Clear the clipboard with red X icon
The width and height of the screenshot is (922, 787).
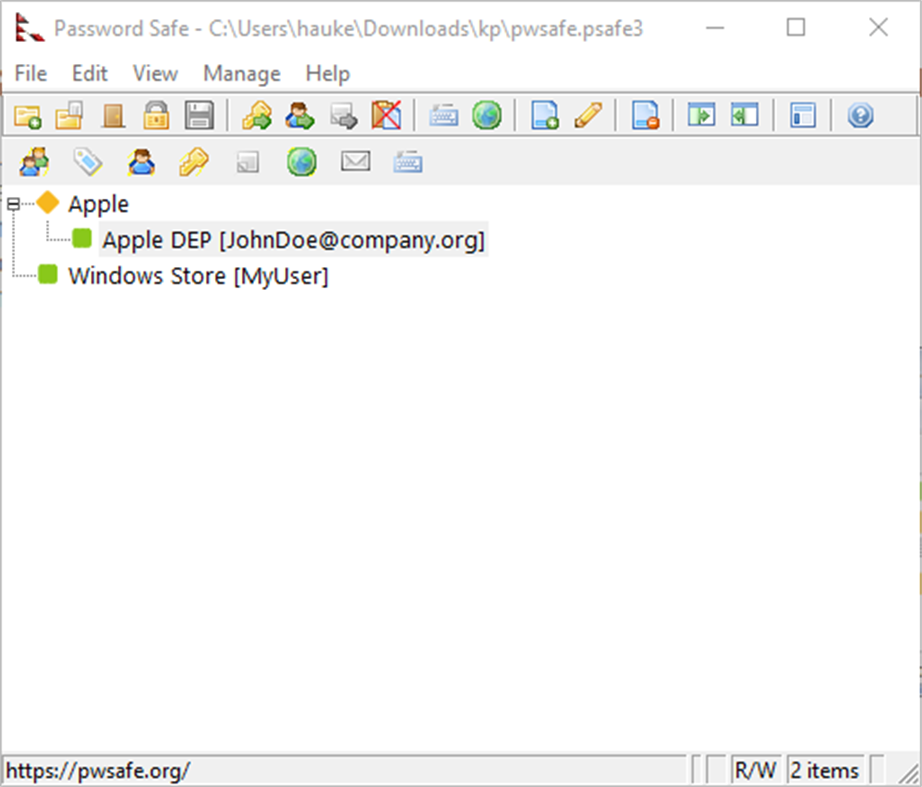tap(388, 116)
